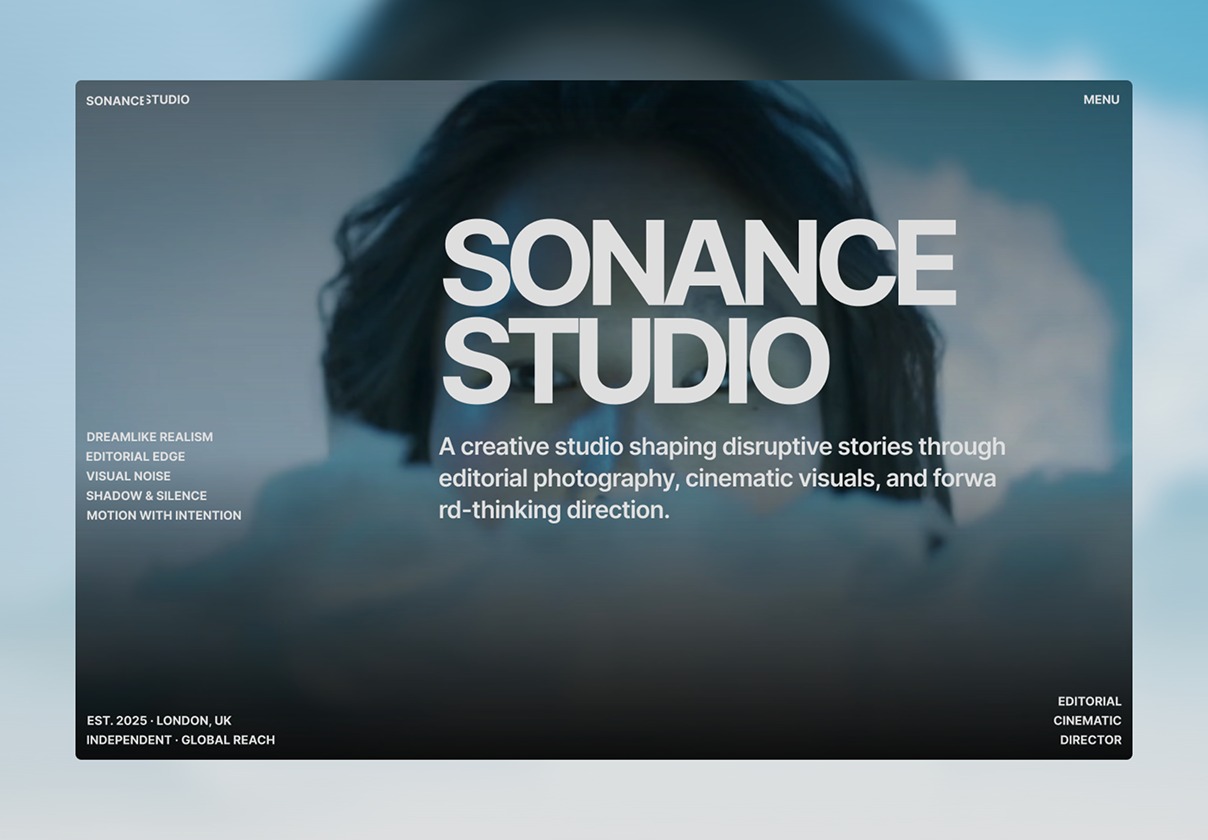The height and width of the screenshot is (840, 1208).
Task: Click EST. 2025 · LONDON, UK in the footer
Action: coord(159,719)
